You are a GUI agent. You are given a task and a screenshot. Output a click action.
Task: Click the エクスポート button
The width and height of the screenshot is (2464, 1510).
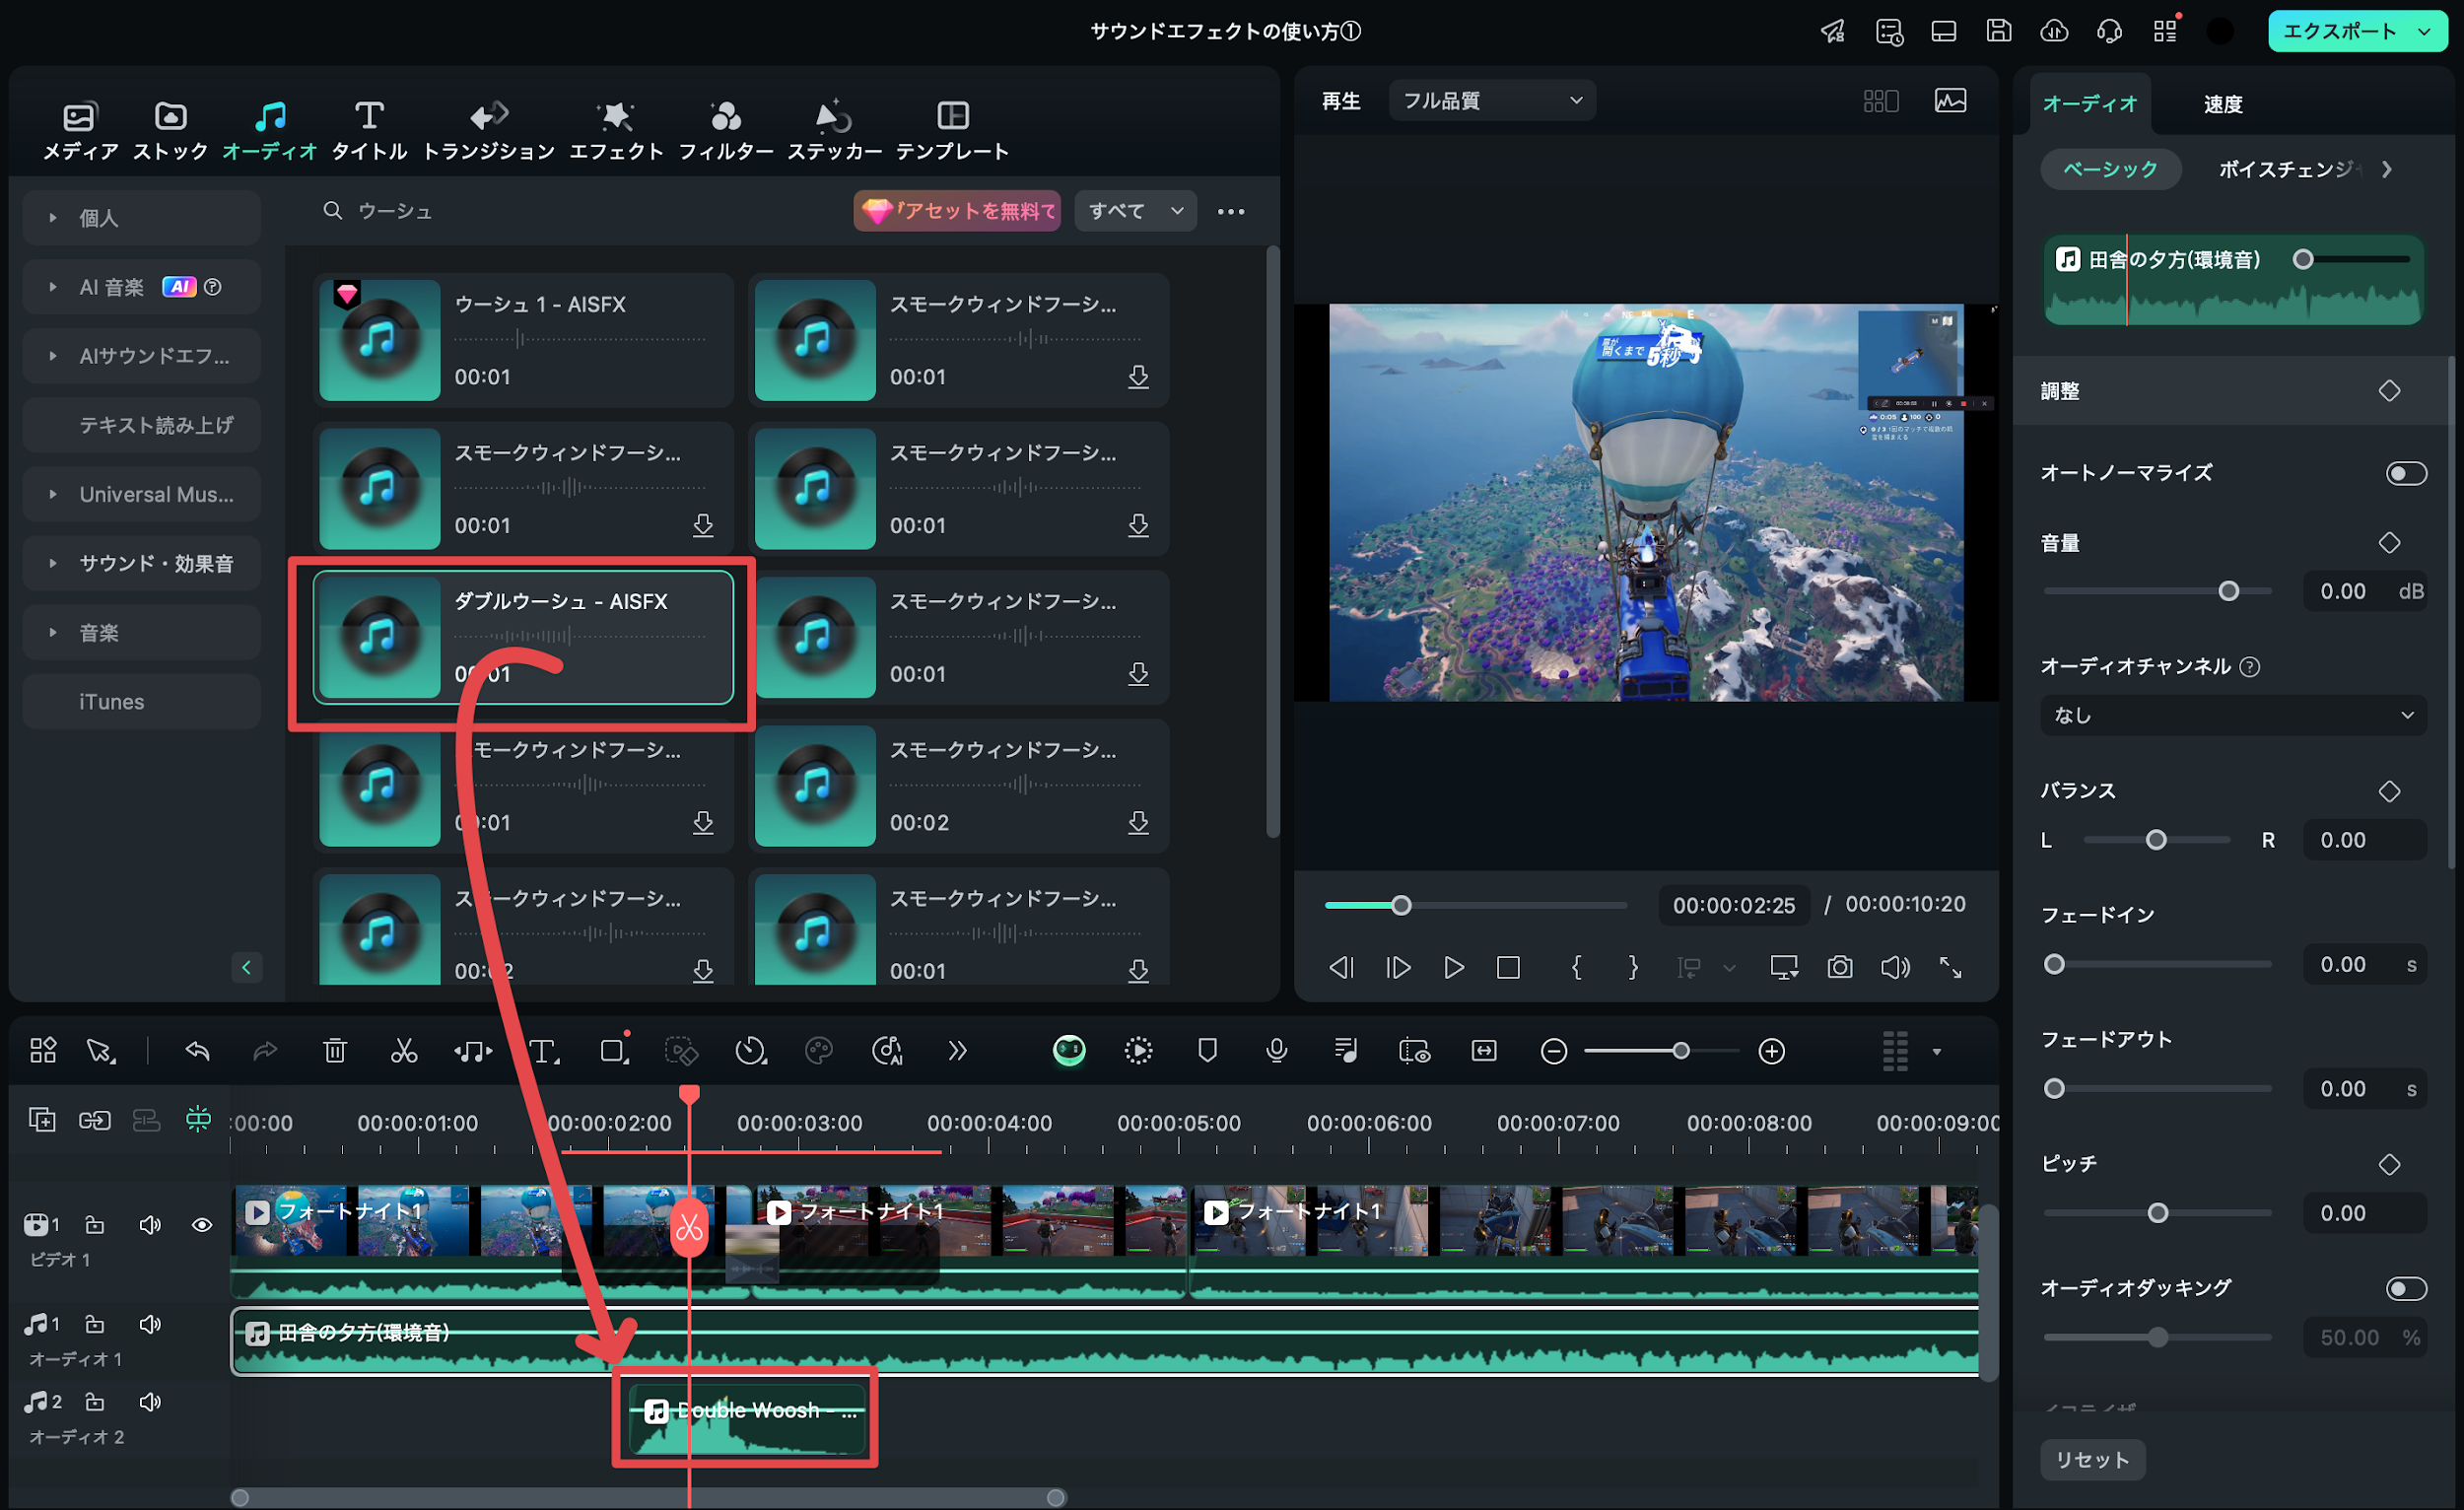[x=2339, y=31]
